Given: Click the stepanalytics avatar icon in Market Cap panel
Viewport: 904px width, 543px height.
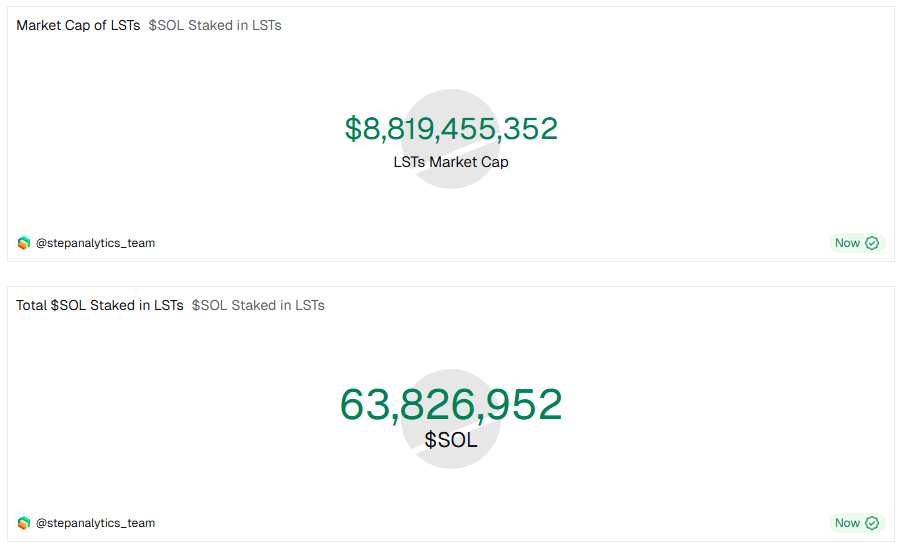Looking at the screenshot, I should [x=24, y=243].
